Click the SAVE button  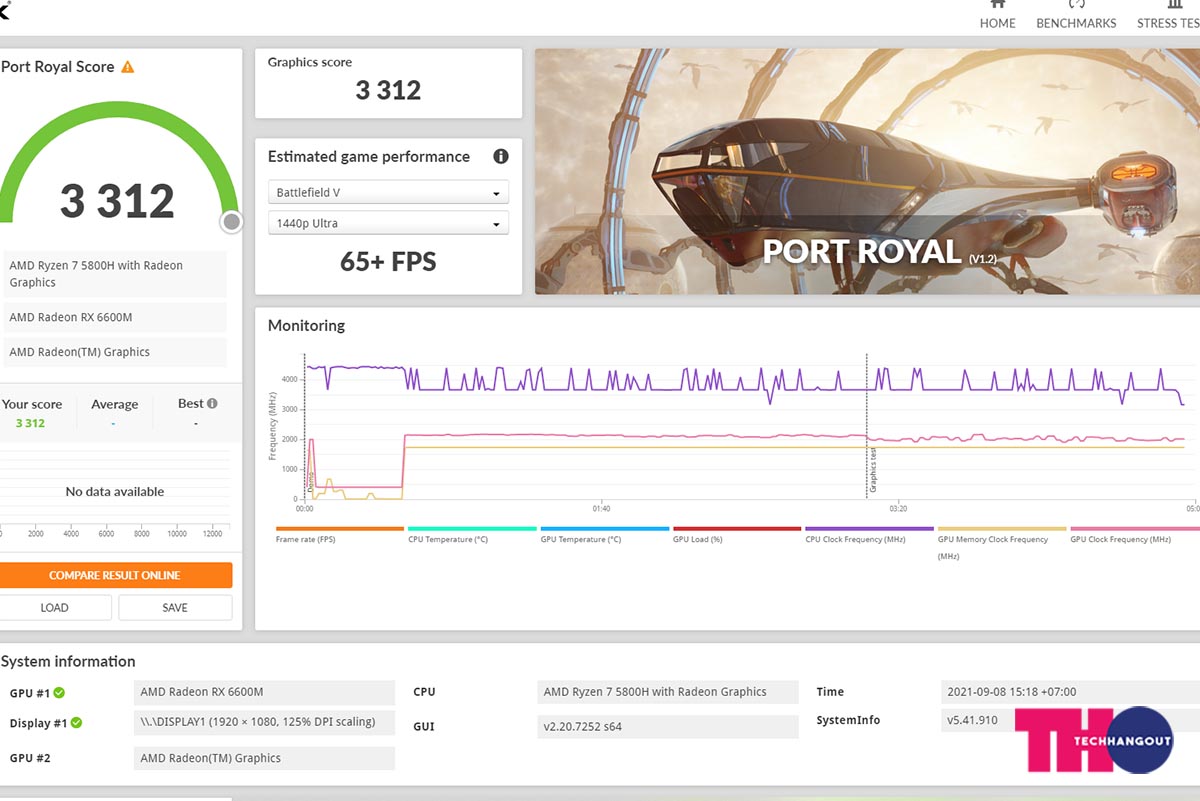[175, 607]
